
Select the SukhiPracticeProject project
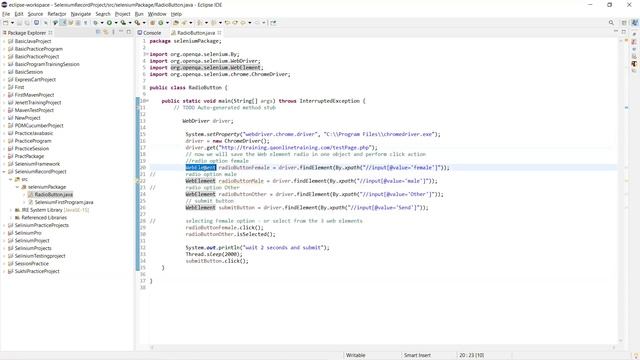37,271
